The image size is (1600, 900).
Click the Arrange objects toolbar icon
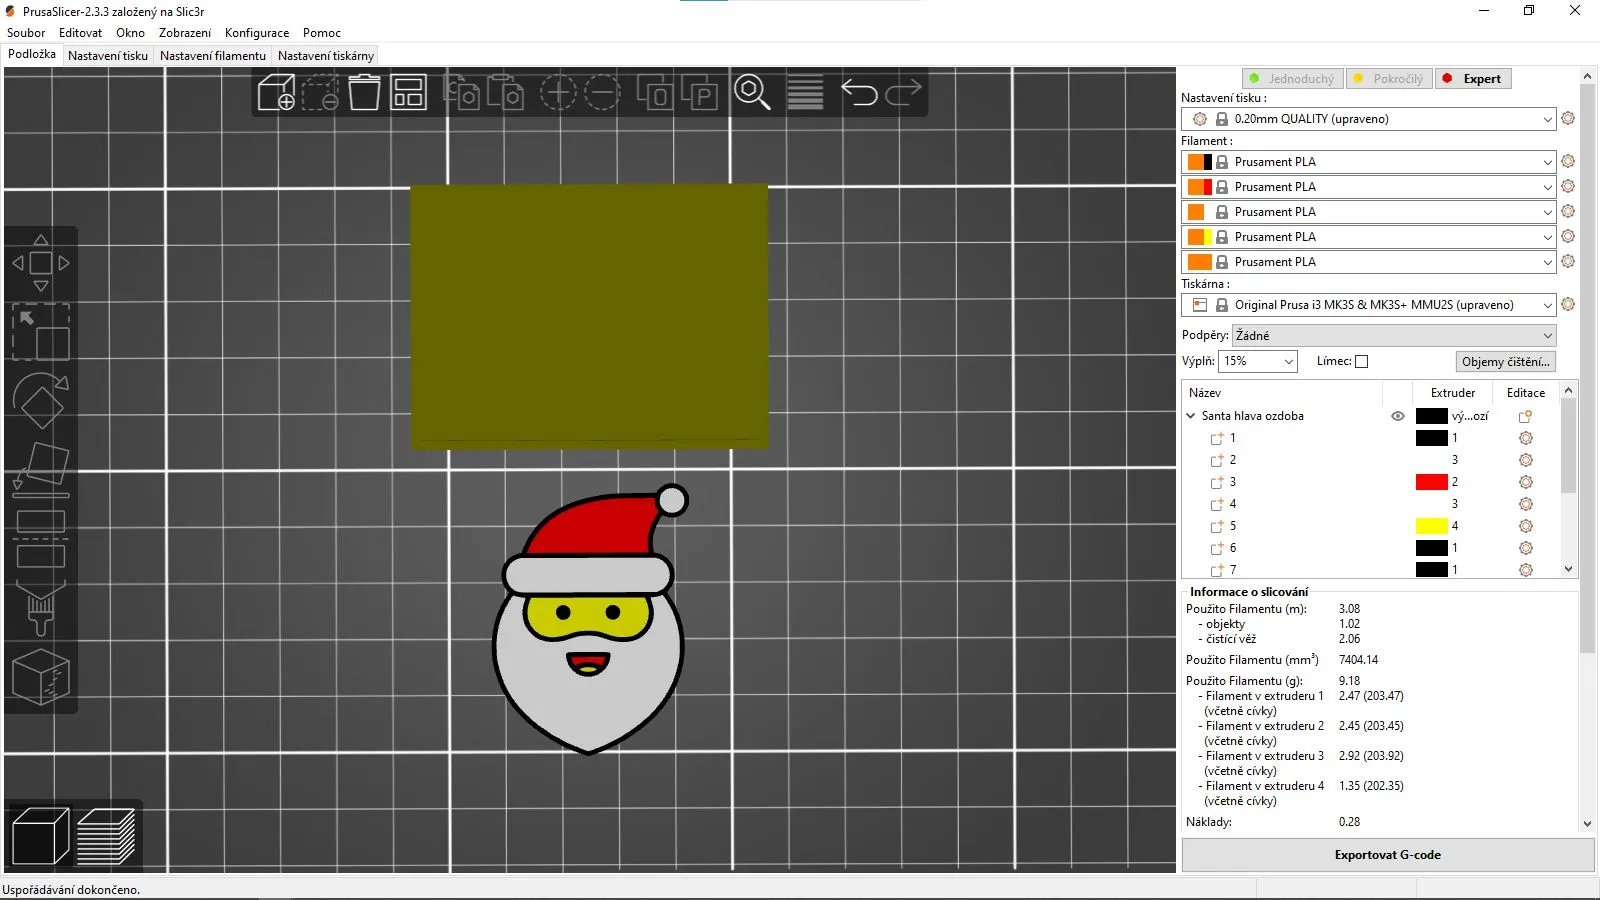coord(408,93)
